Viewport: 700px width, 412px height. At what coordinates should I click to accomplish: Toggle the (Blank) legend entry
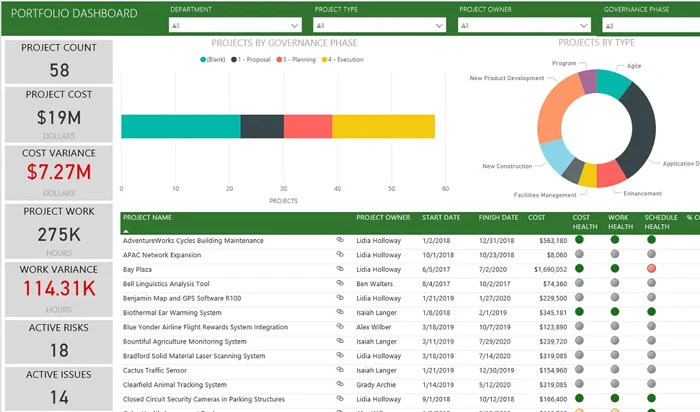(x=213, y=59)
